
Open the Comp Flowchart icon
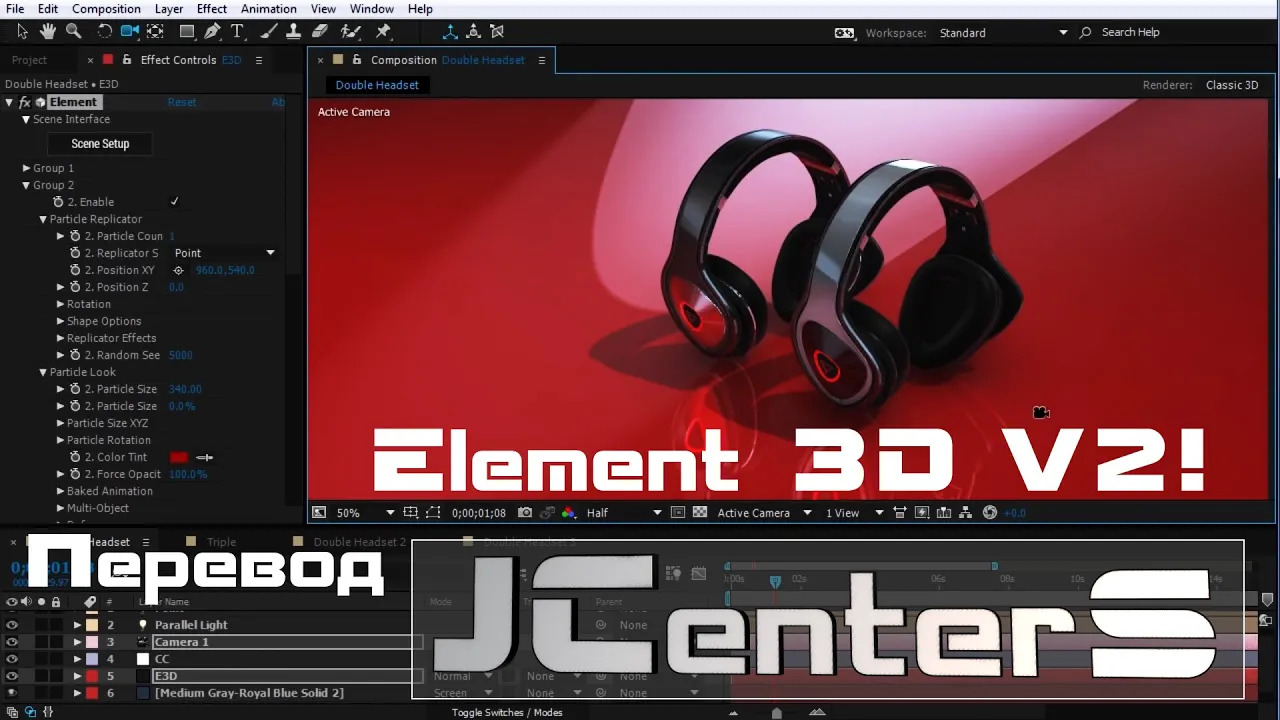[x=965, y=513]
